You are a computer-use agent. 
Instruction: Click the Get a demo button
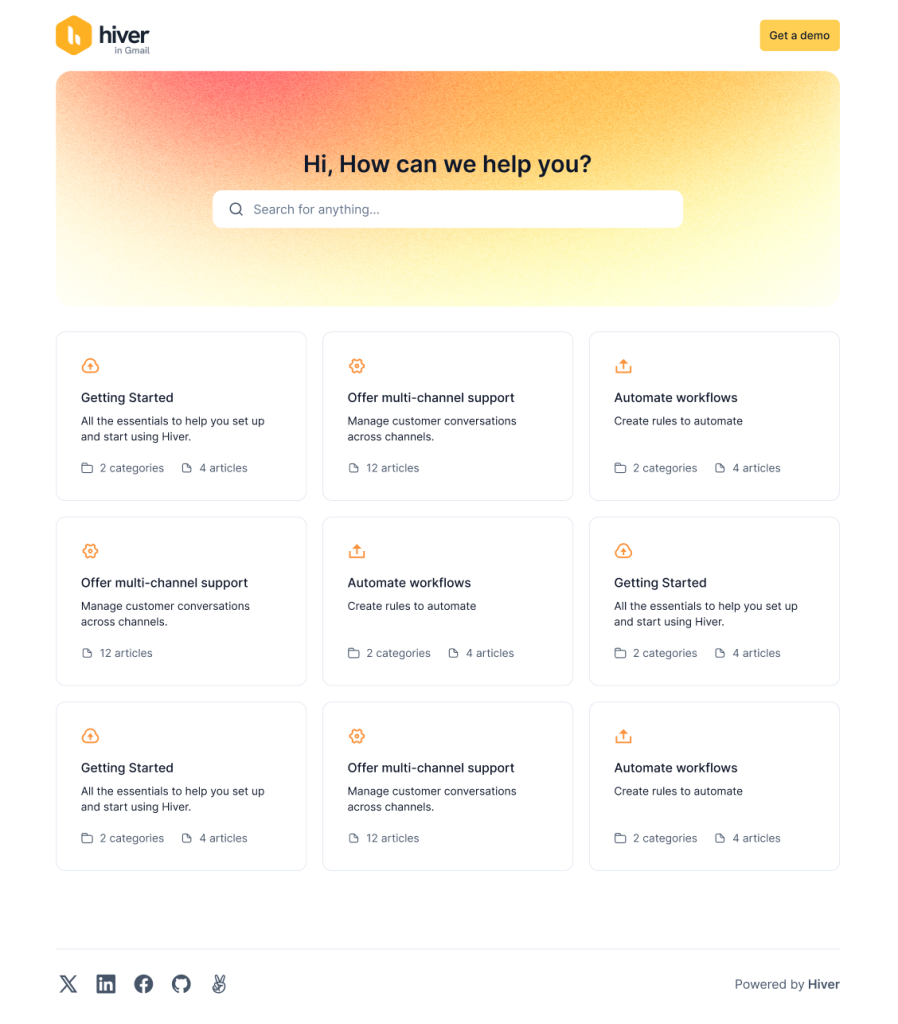click(799, 35)
